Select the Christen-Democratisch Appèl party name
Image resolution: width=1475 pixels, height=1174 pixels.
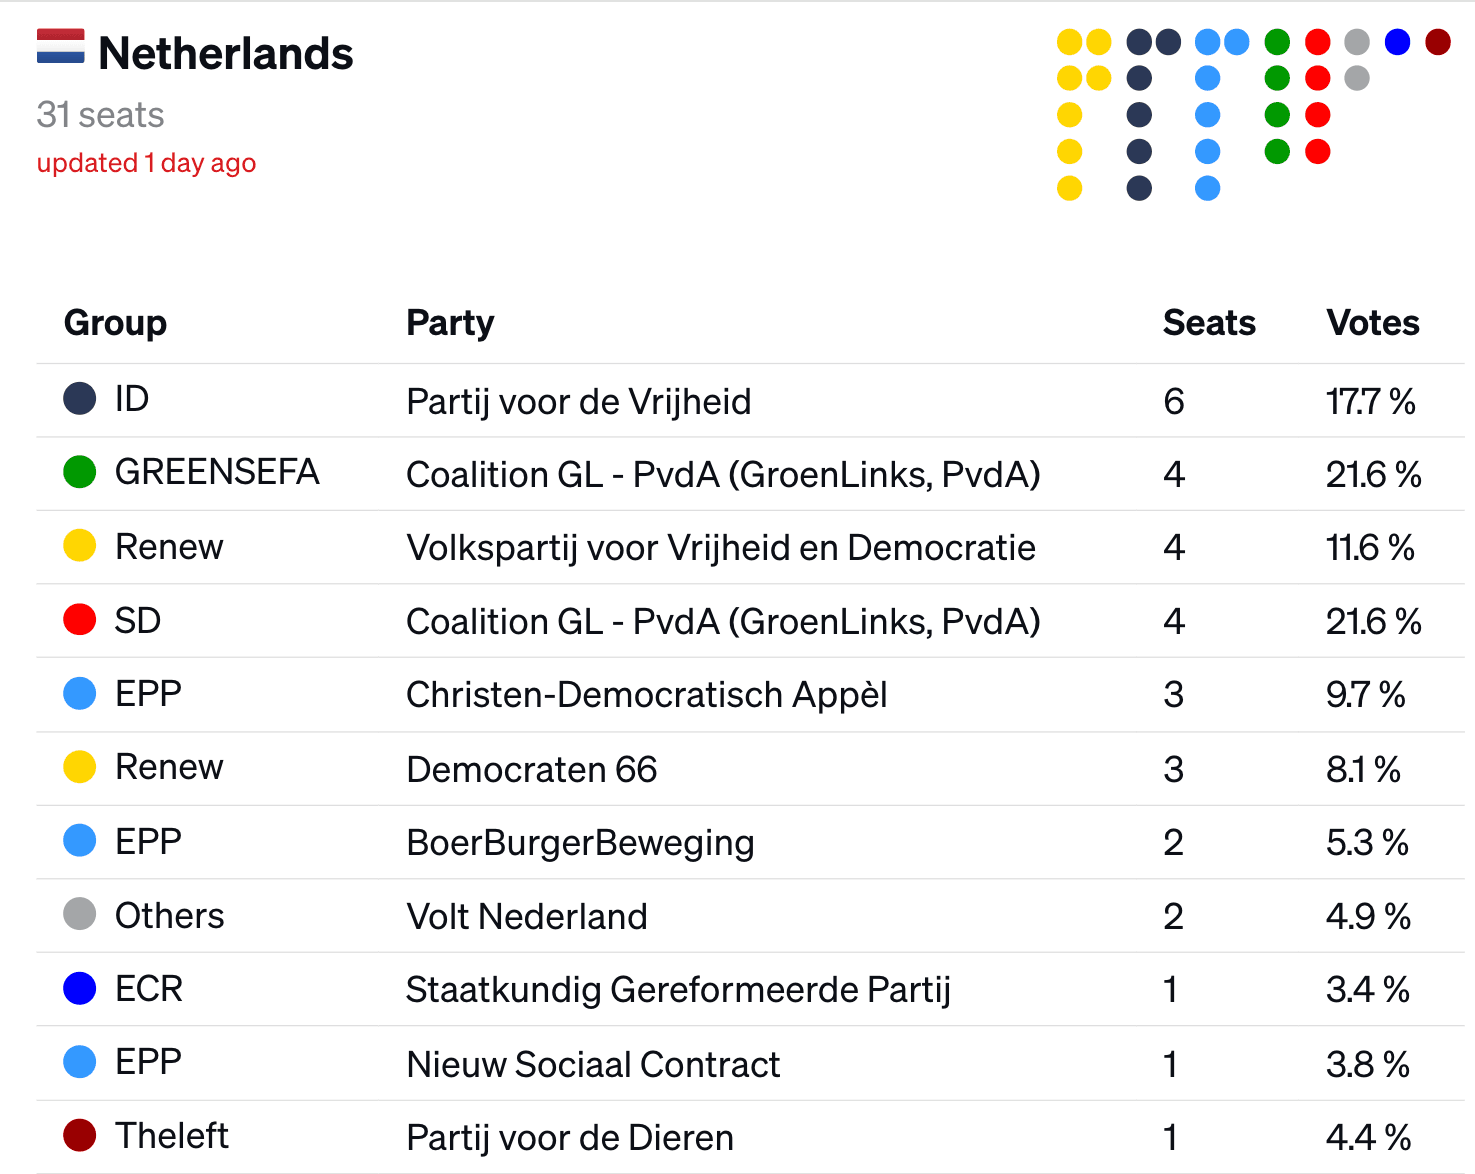pos(647,694)
